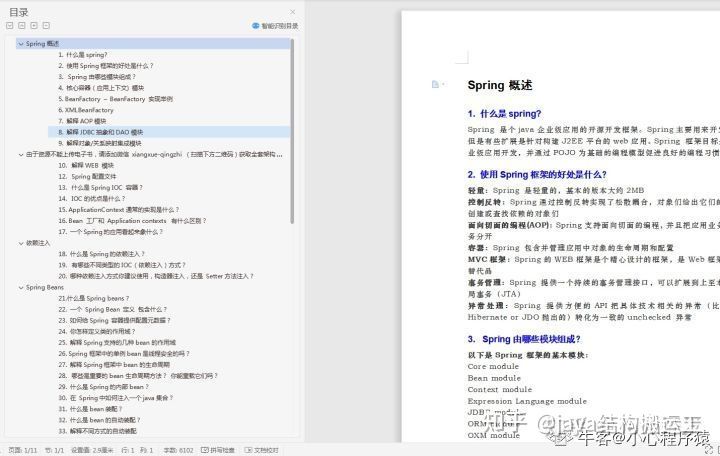Click the Core module line in document
The width and height of the screenshot is (720, 456).
[493, 366]
